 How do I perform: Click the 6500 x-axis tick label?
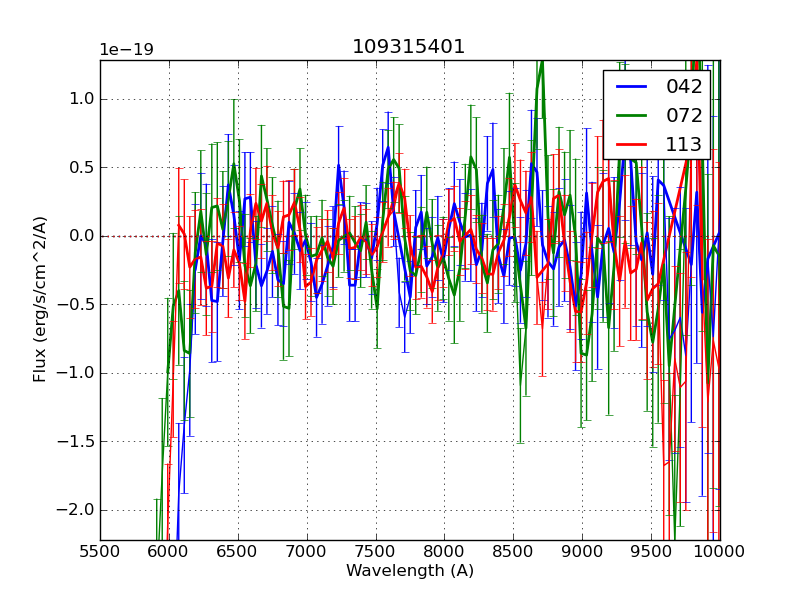(x=238, y=551)
